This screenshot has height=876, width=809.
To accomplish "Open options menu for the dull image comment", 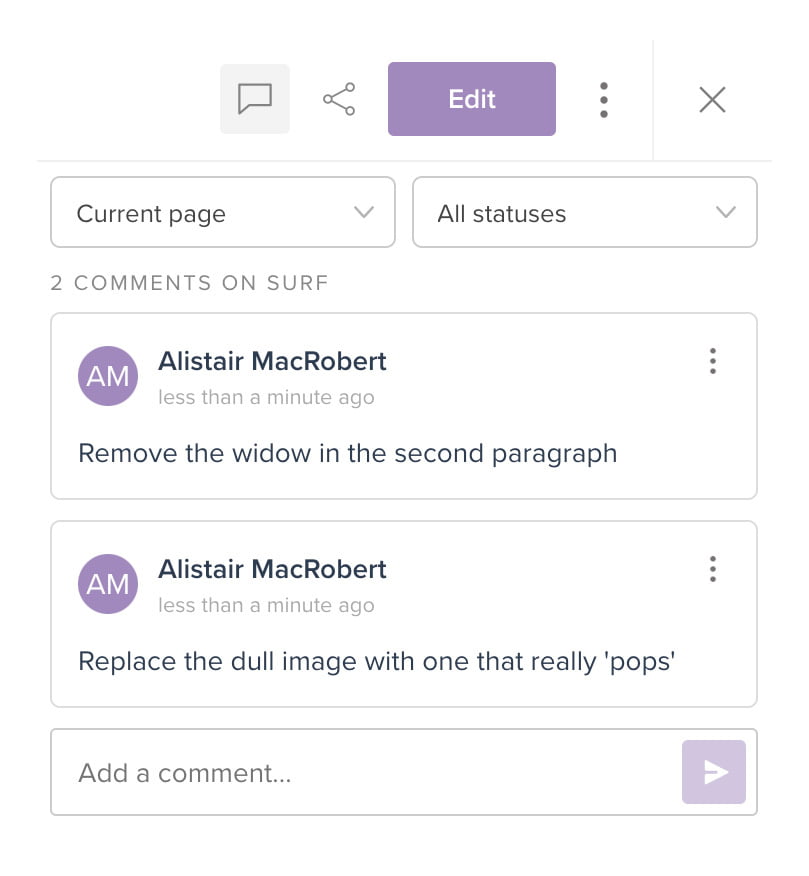I will point(712,569).
